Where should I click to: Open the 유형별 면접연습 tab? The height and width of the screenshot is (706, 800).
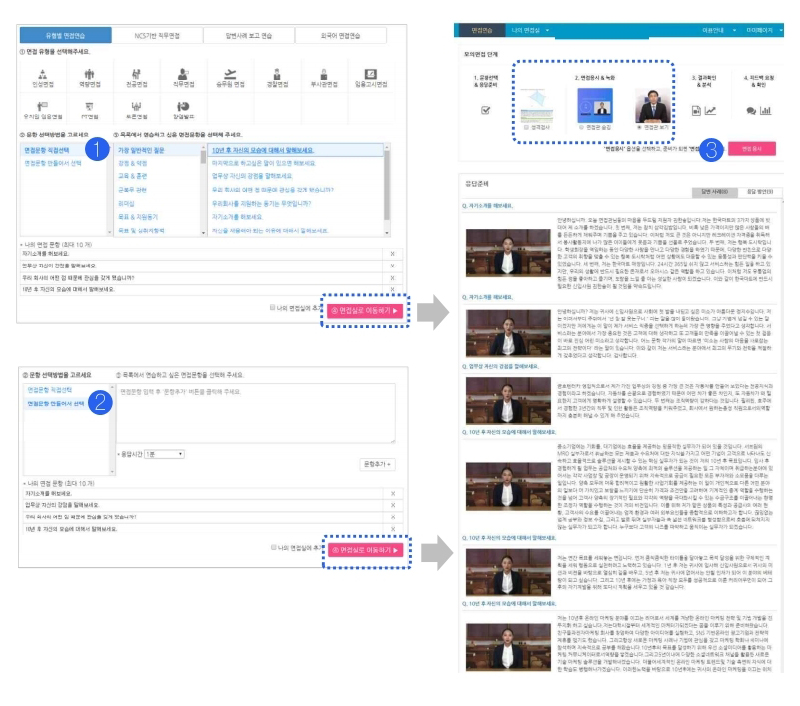tap(66, 36)
